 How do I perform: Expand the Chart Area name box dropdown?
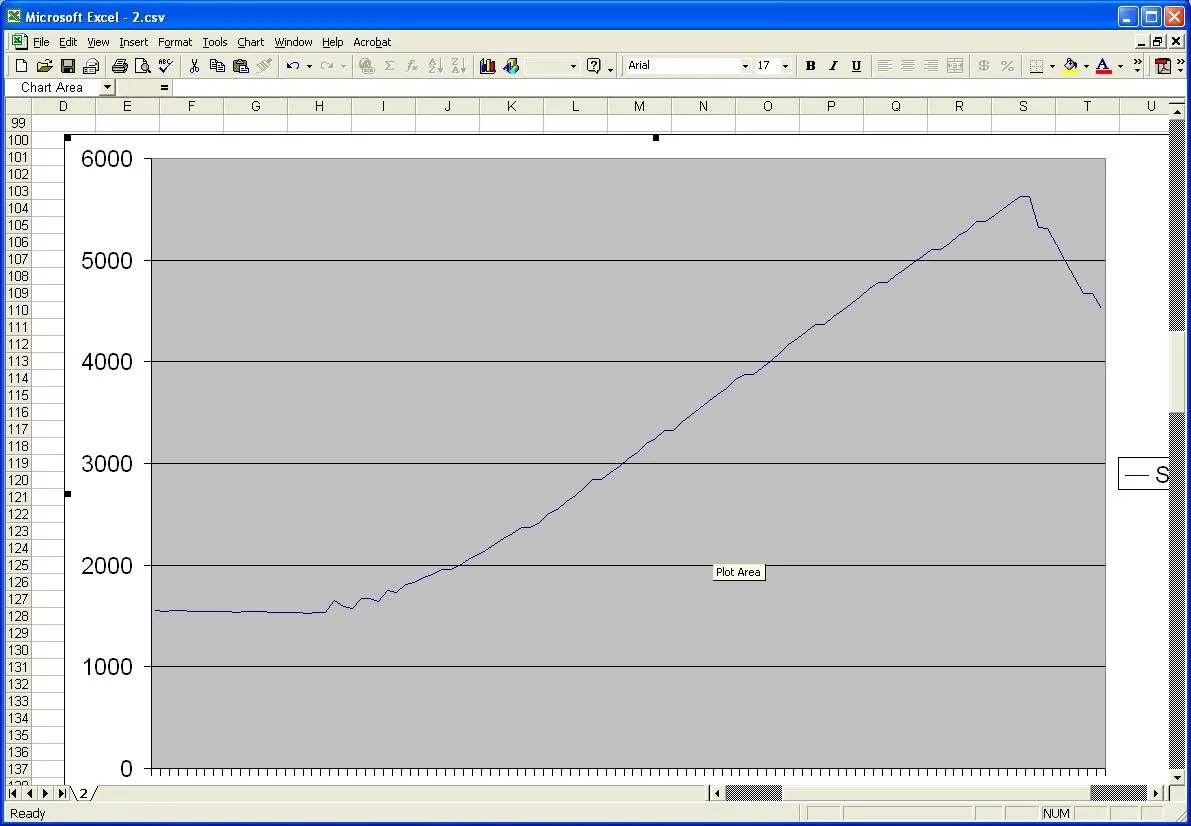tap(107, 88)
